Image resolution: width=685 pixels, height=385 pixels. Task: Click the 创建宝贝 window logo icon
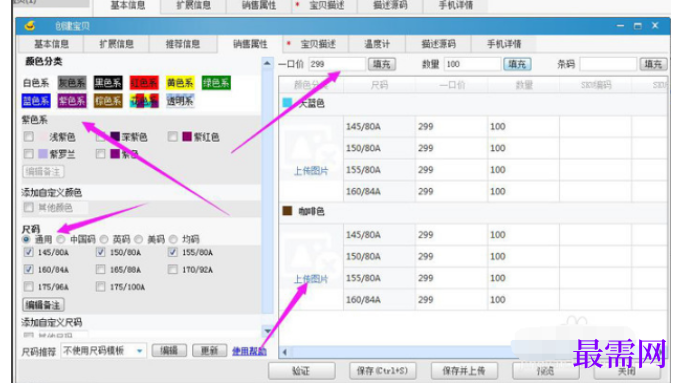(x=30, y=26)
